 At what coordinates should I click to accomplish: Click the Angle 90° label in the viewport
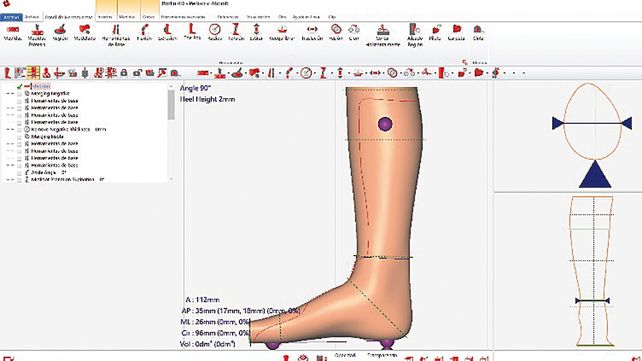(195, 88)
